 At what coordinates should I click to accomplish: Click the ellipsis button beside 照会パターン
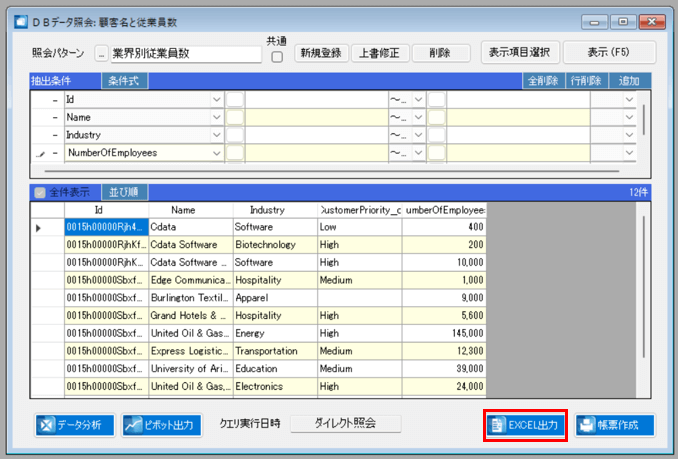[x=101, y=54]
